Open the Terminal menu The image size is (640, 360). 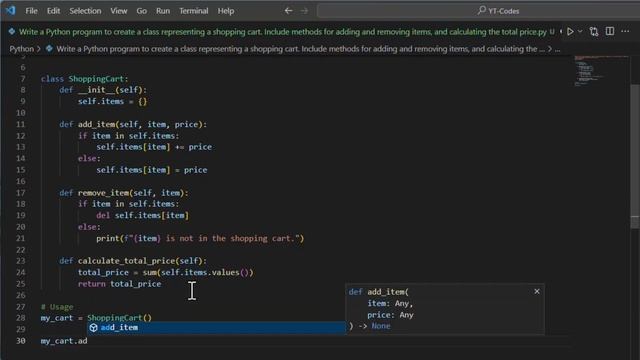[193, 11]
